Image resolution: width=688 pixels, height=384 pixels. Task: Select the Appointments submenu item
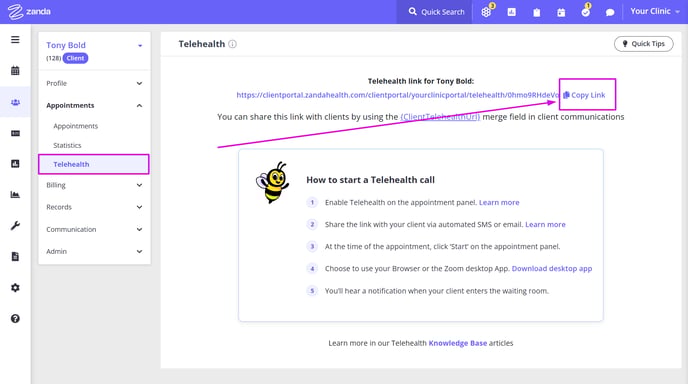[75, 126]
